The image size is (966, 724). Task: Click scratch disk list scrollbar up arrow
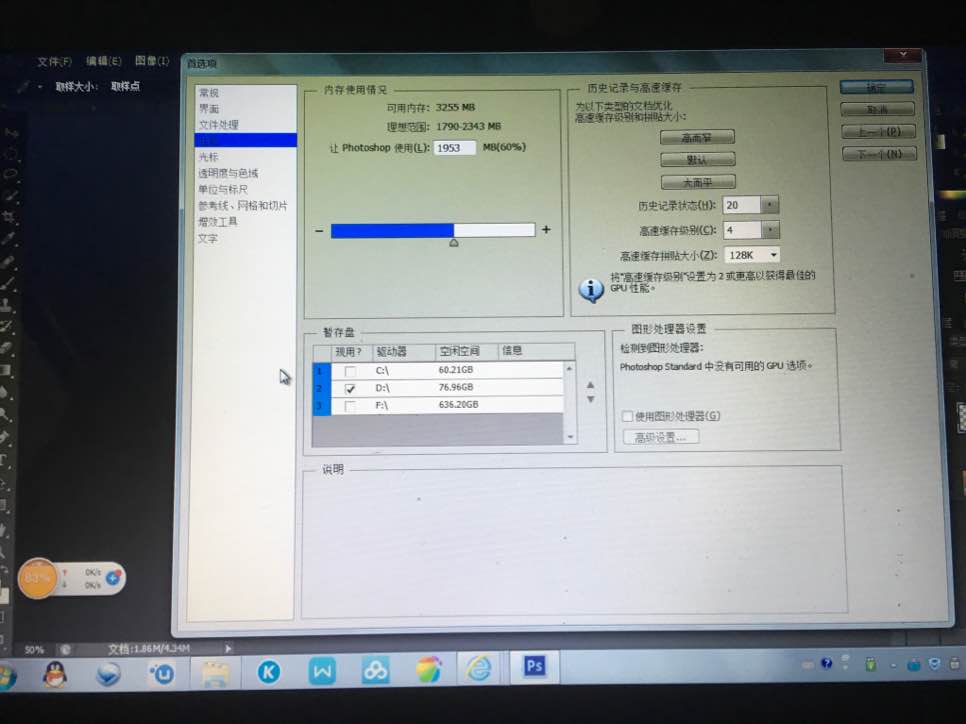[x=569, y=368]
